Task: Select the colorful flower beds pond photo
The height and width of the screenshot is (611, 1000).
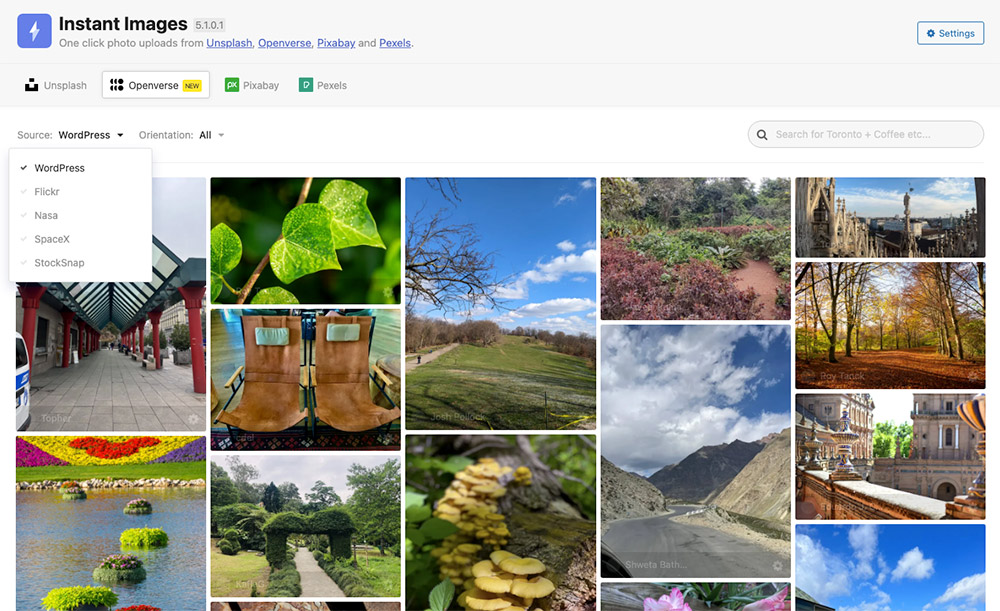Action: click(x=111, y=524)
